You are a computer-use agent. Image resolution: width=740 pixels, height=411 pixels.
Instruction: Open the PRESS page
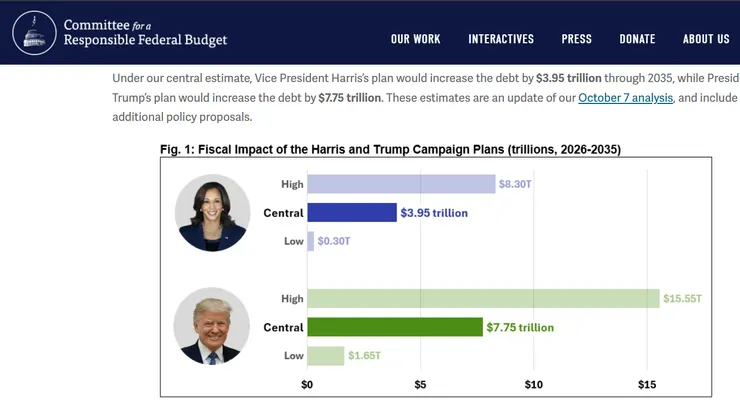[x=576, y=39]
